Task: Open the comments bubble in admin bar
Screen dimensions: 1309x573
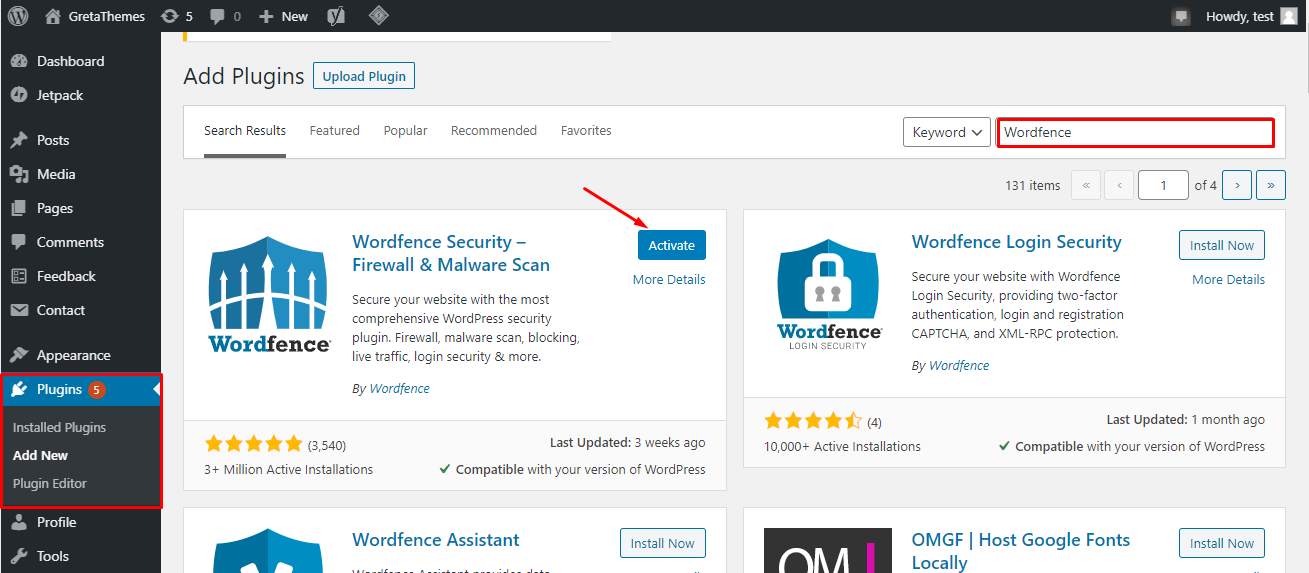Action: coord(223,16)
